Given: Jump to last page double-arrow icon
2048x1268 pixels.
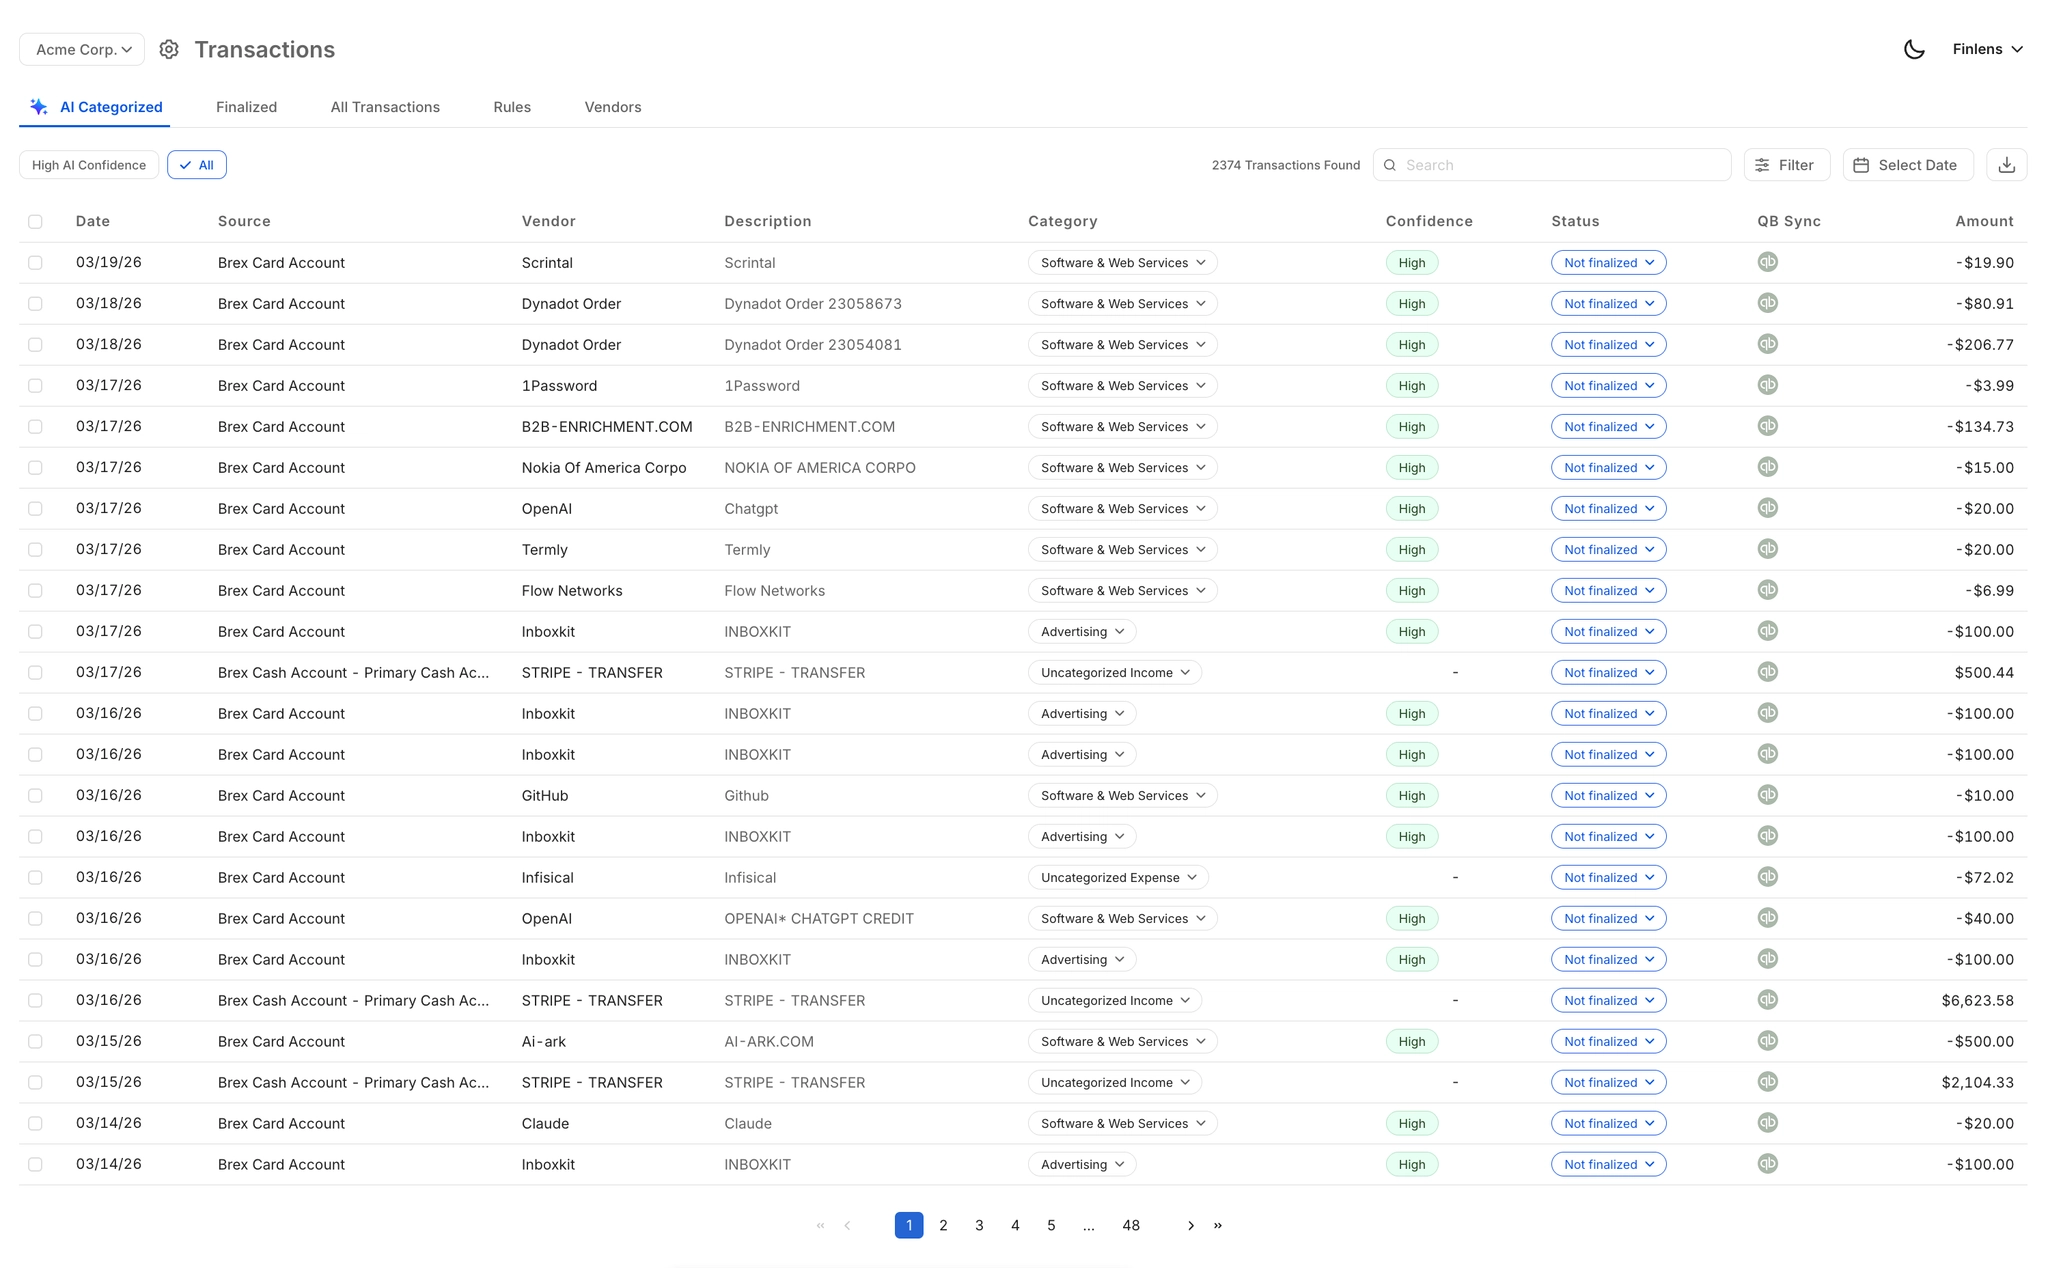Looking at the screenshot, I should pyautogui.click(x=1218, y=1225).
